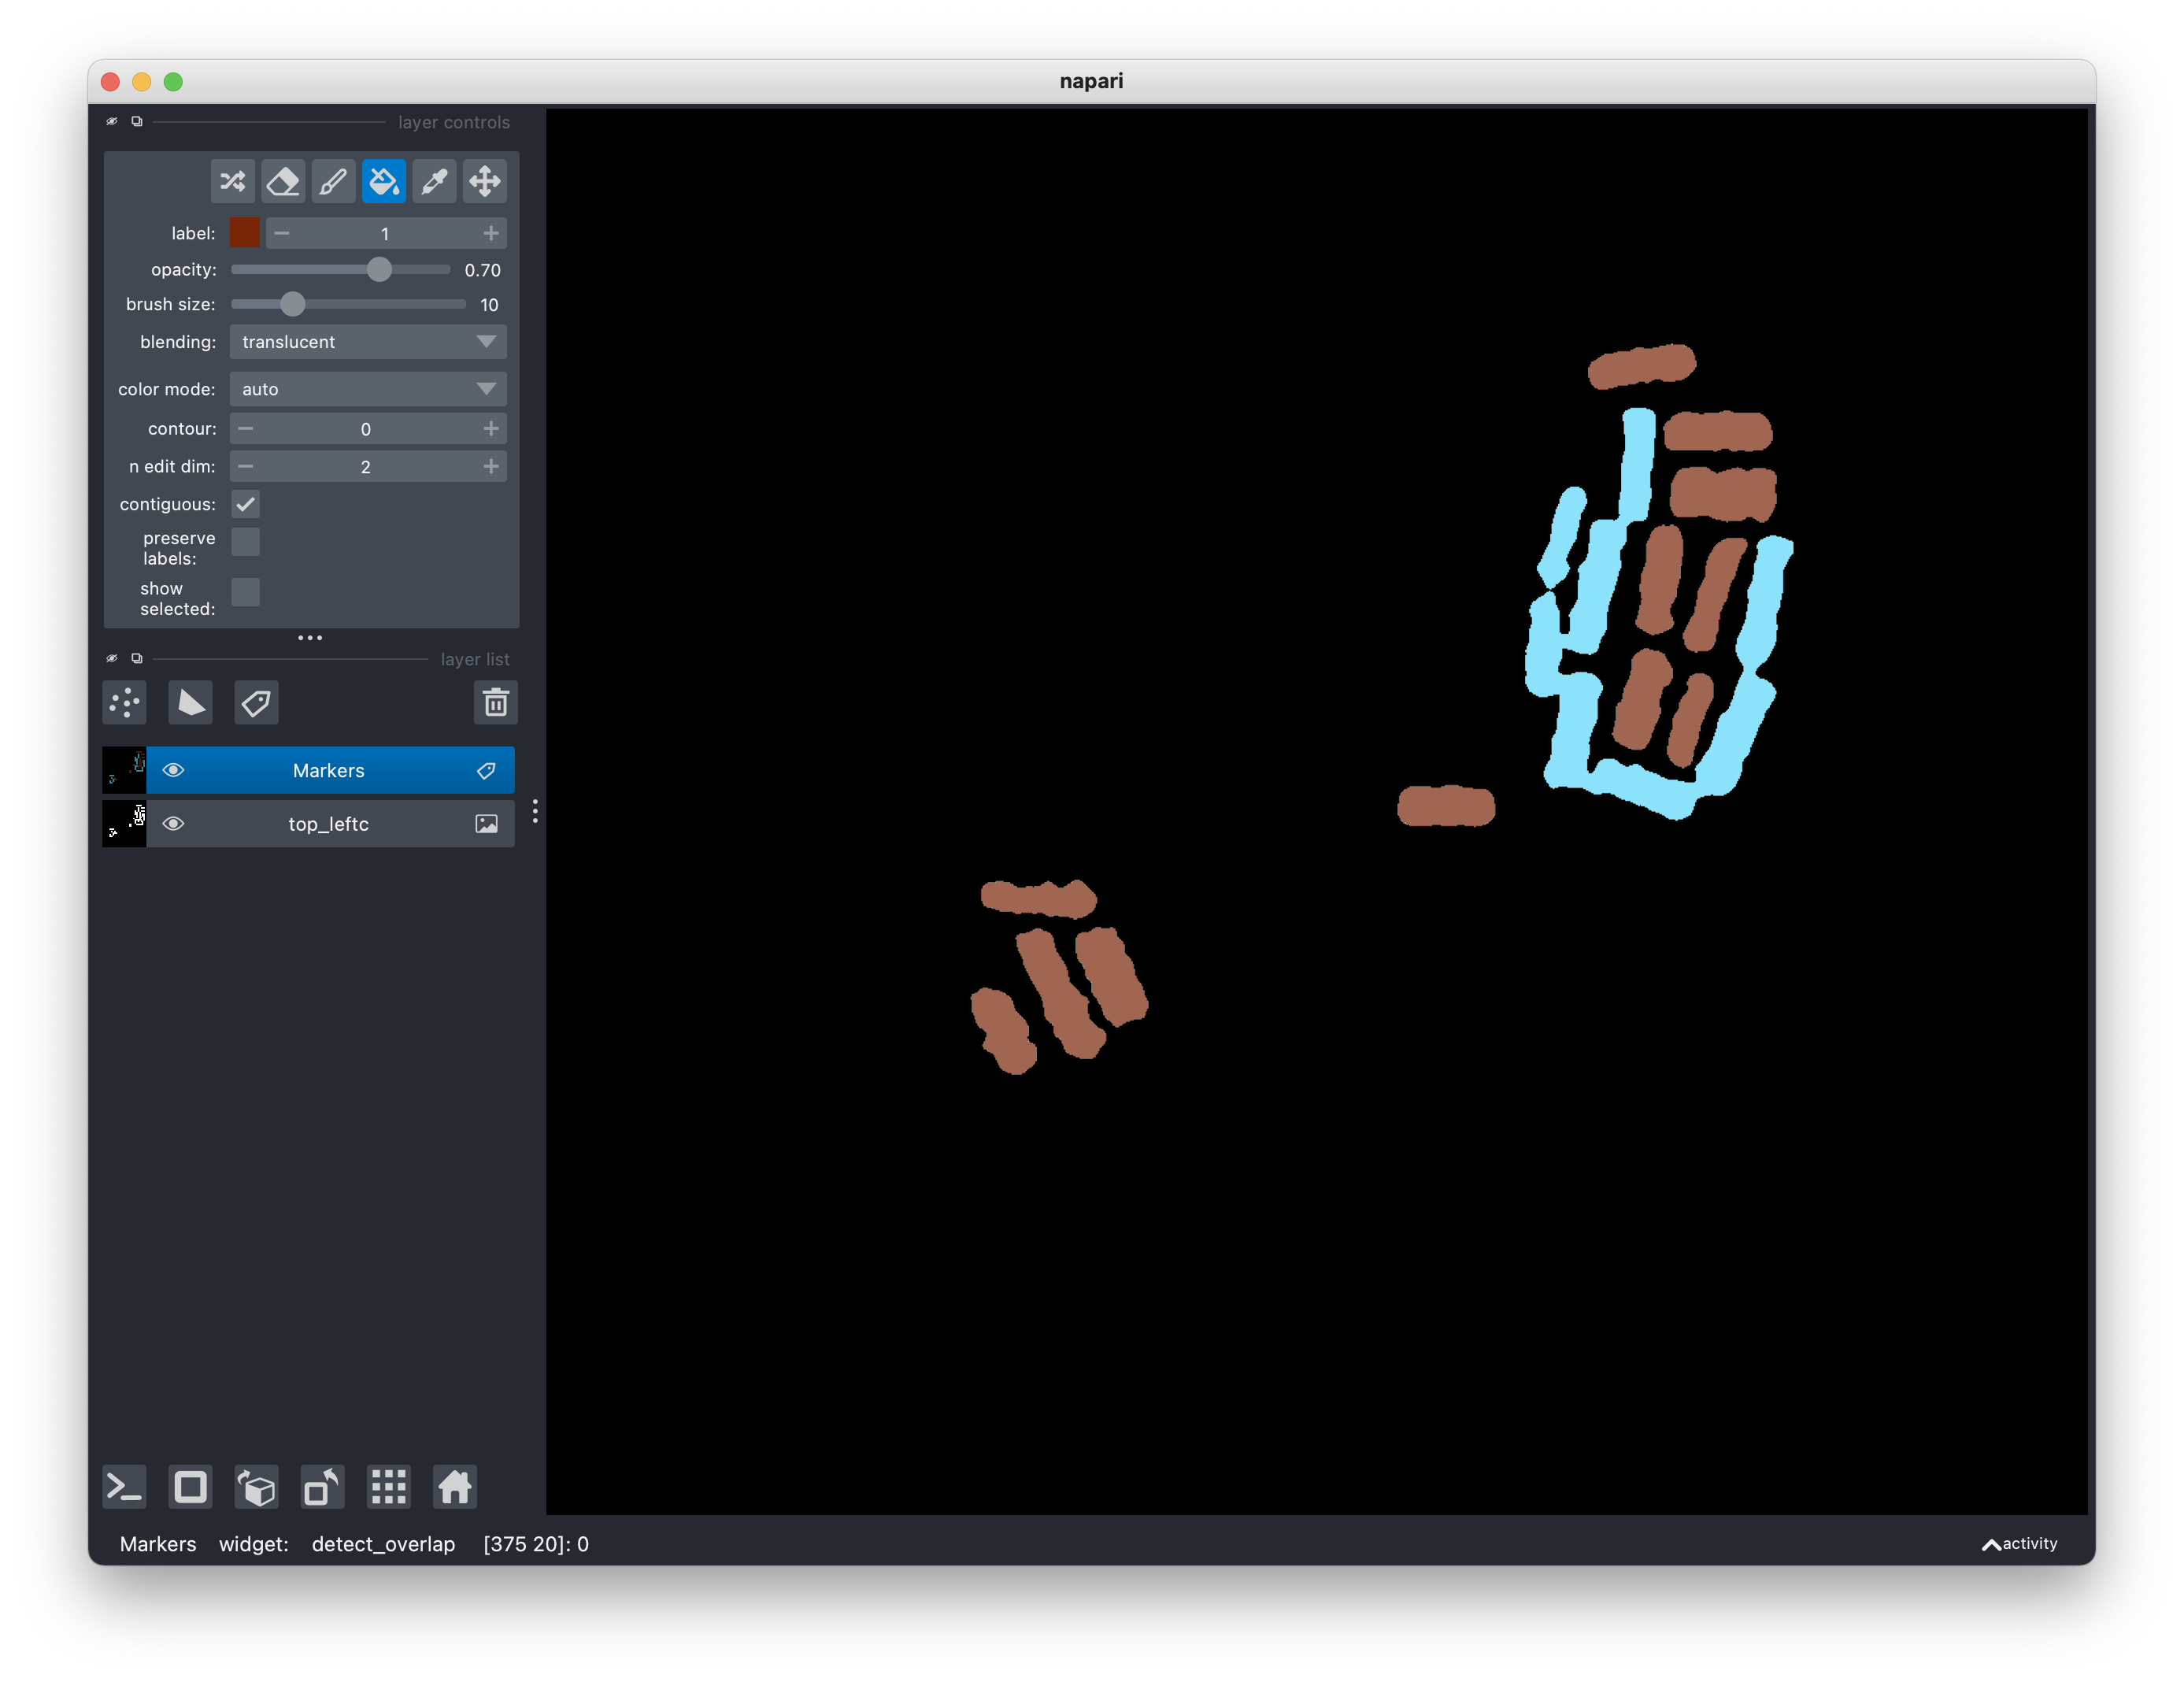
Task: Hide the Markers layer visibility eye
Action: pos(173,770)
